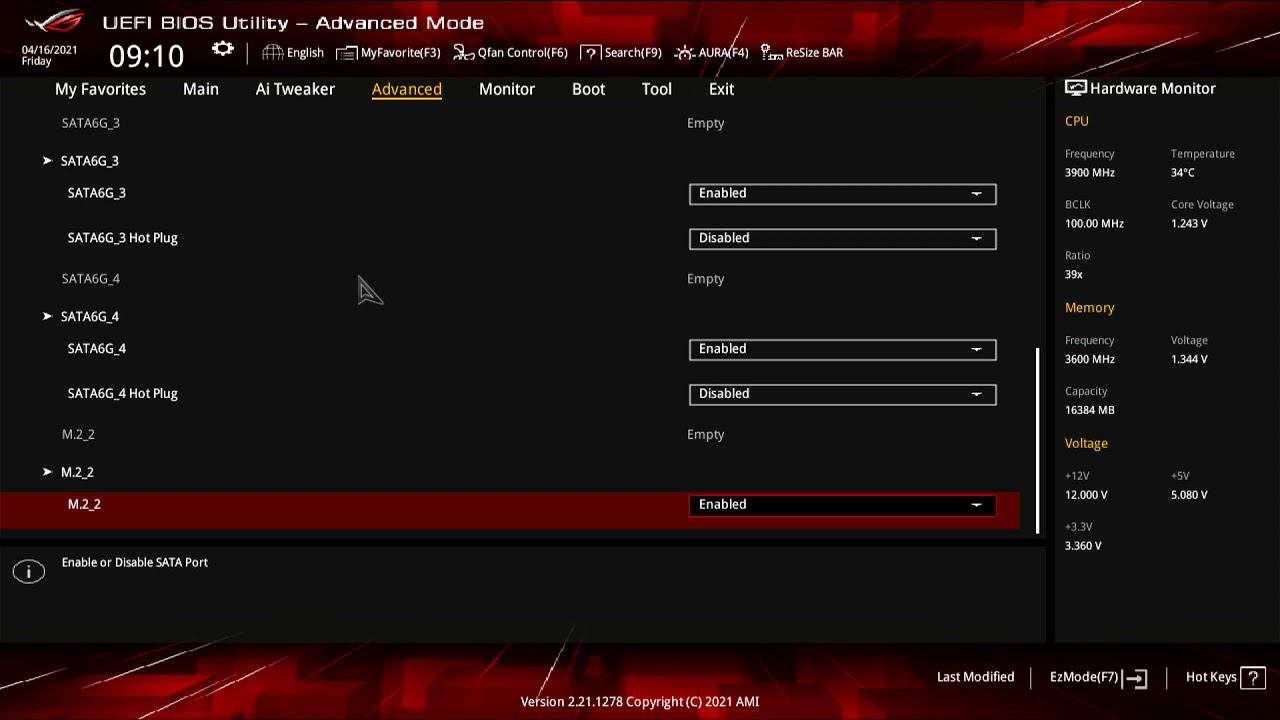
Task: Click the memory frequency 3600 MHz
Action: click(x=1089, y=358)
